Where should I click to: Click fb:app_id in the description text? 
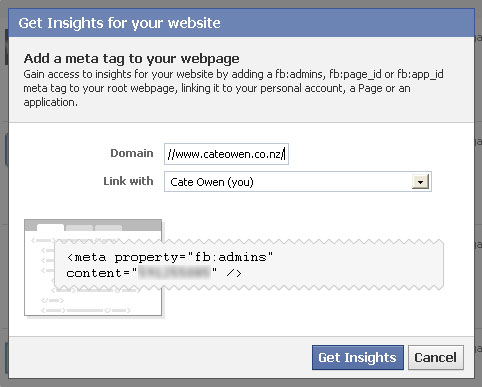click(420, 74)
